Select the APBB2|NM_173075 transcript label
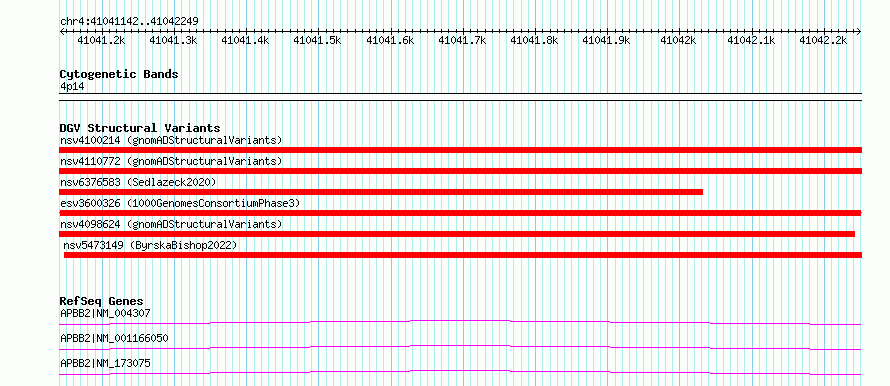 pyautogui.click(x=106, y=363)
